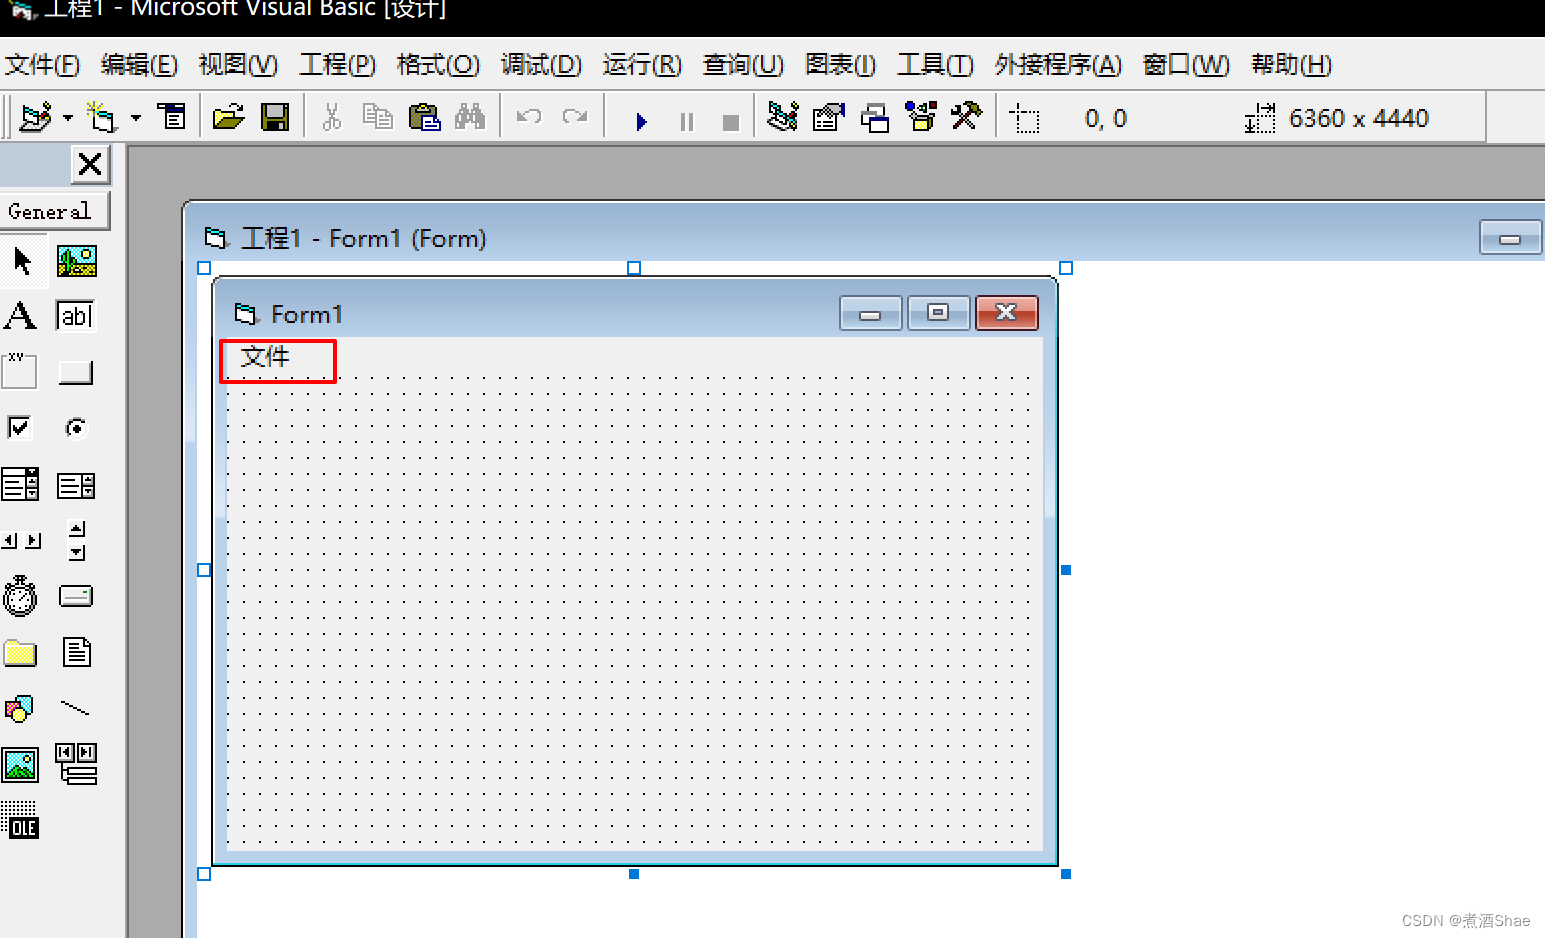Select the Image control tool
1545x938 pixels.
pos(20,765)
